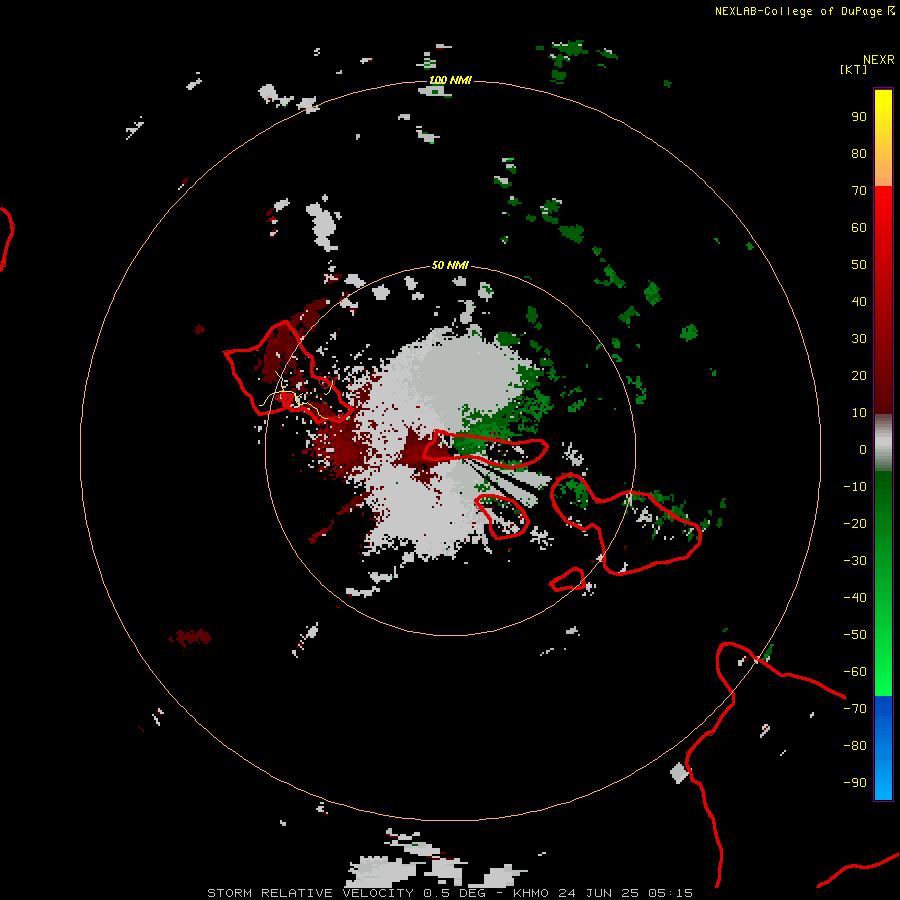Click the 0 value on the velocity scale

coord(863,449)
